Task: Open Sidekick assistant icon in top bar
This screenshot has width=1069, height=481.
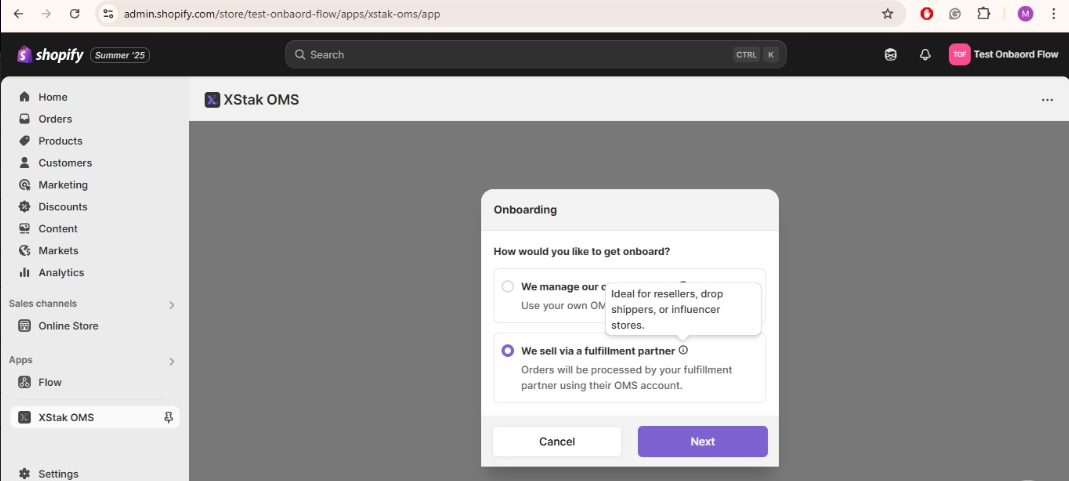Action: 891,55
